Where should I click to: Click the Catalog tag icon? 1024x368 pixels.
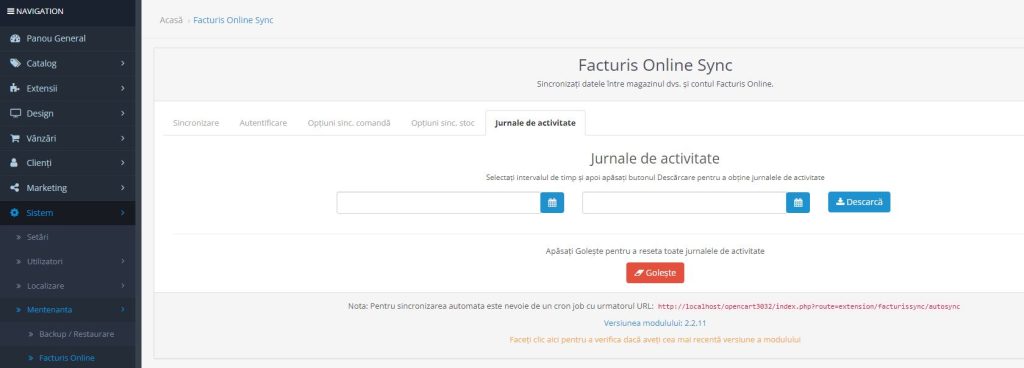(15, 63)
